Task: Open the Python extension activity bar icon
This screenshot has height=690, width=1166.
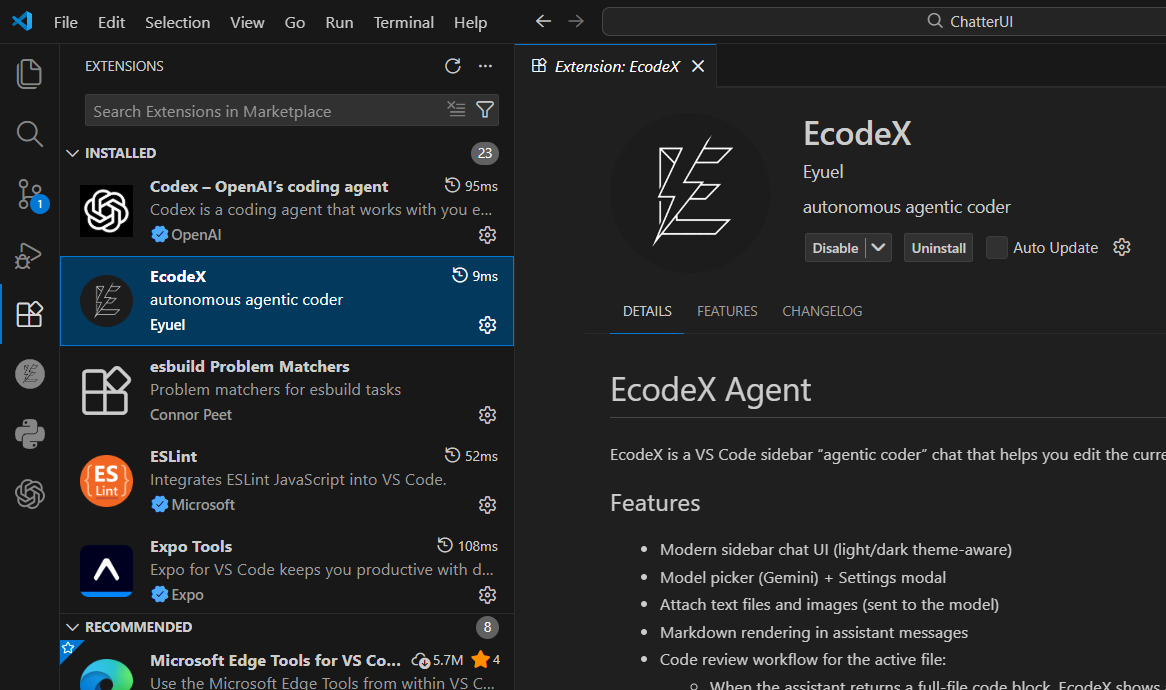Action: (29, 433)
